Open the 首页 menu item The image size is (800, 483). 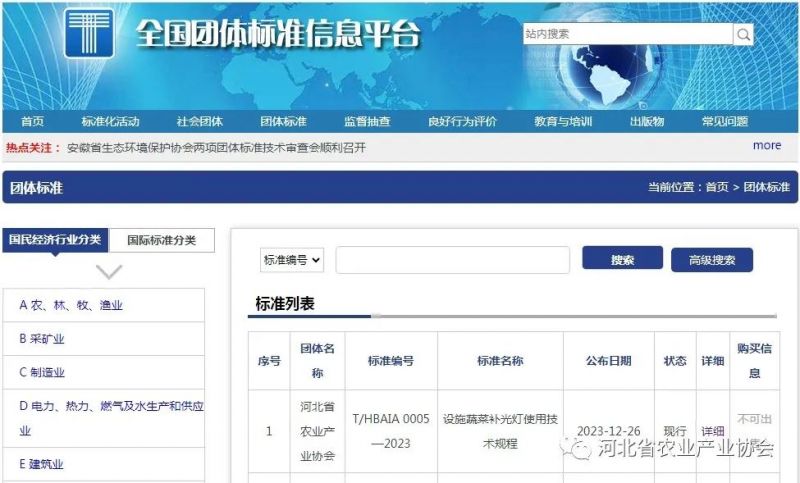(x=32, y=121)
